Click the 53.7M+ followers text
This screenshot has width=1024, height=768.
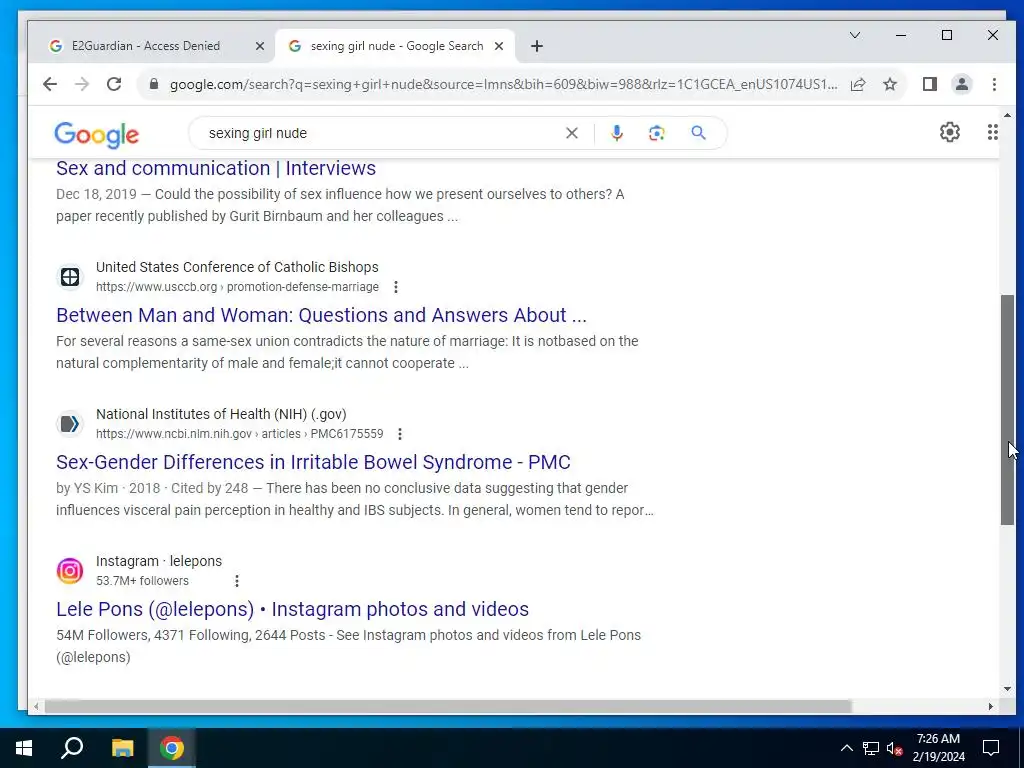pyautogui.click(x=142, y=581)
